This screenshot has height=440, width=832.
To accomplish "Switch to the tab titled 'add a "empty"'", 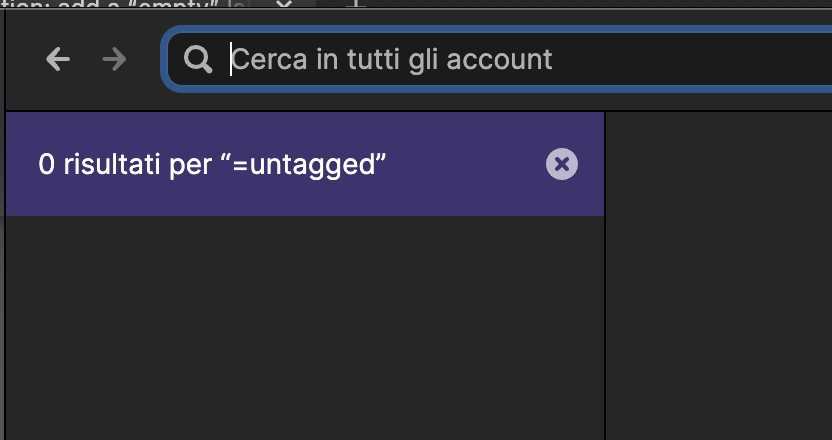I will point(125,4).
